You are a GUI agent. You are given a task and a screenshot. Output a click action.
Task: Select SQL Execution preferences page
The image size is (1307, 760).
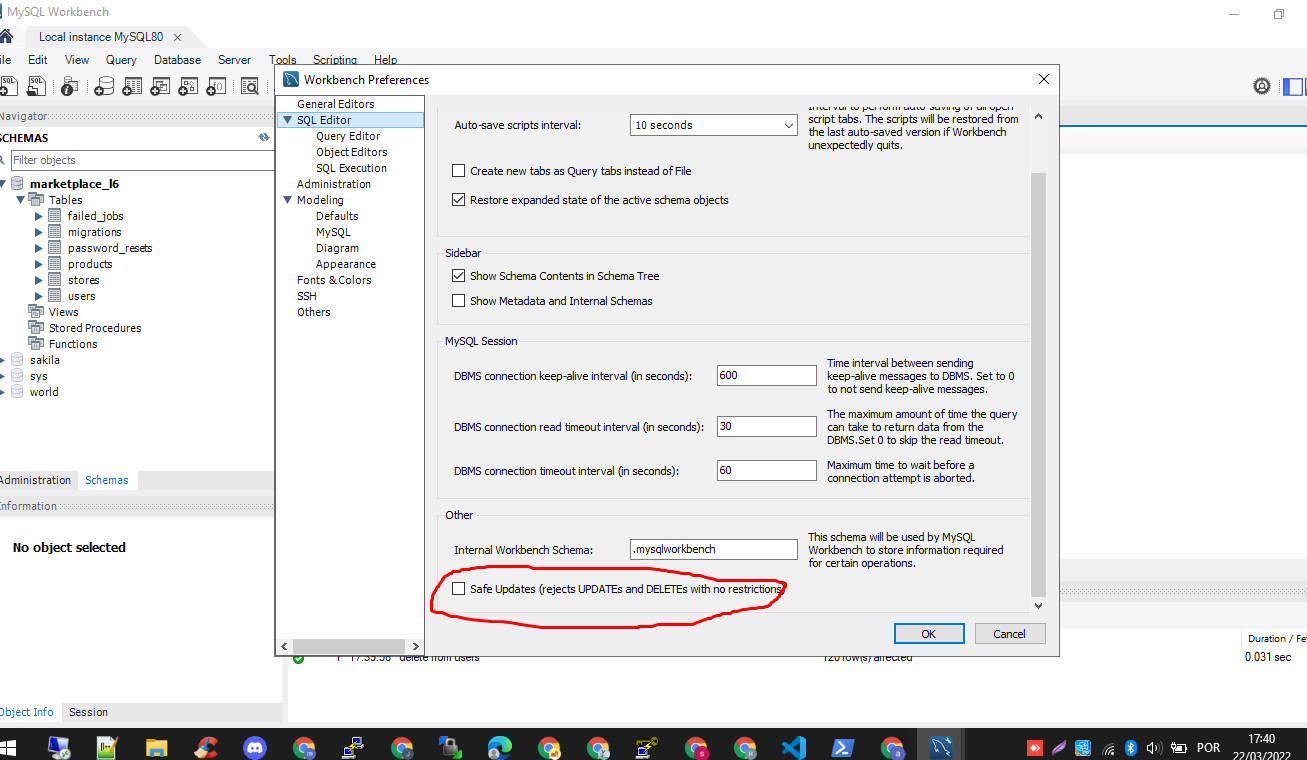(x=351, y=168)
